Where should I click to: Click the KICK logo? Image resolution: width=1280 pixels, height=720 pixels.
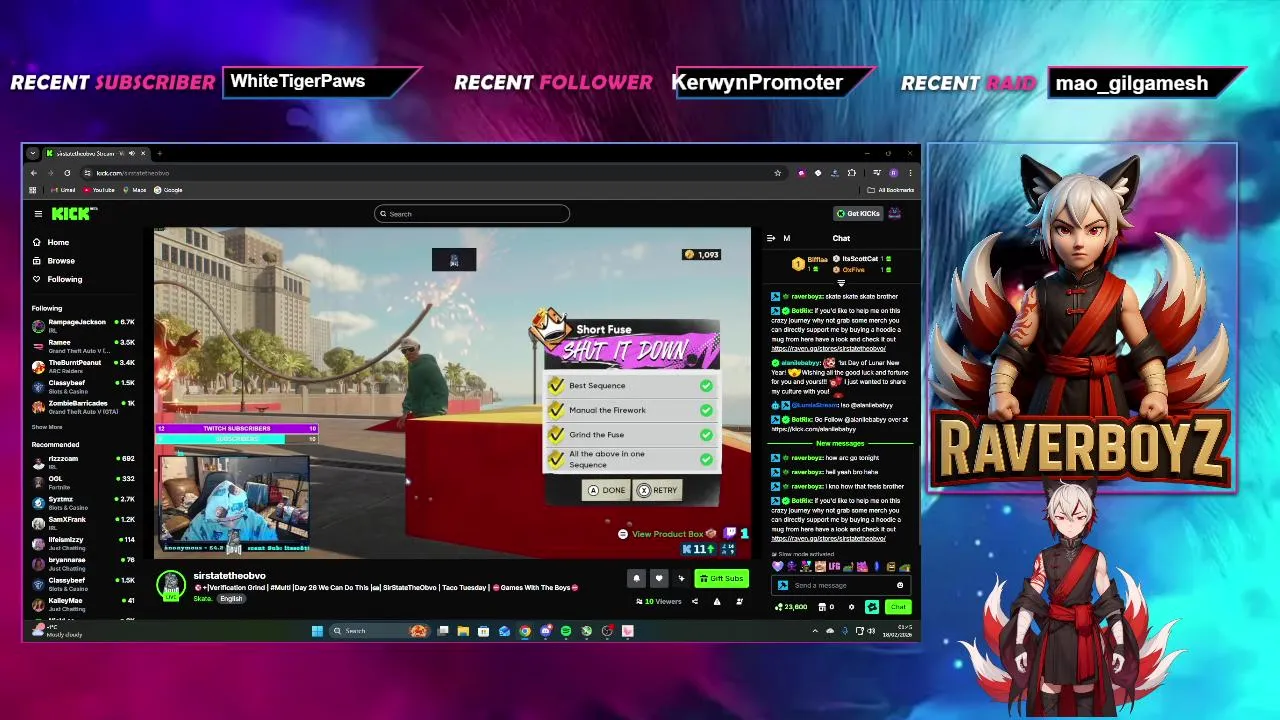tap(73, 213)
